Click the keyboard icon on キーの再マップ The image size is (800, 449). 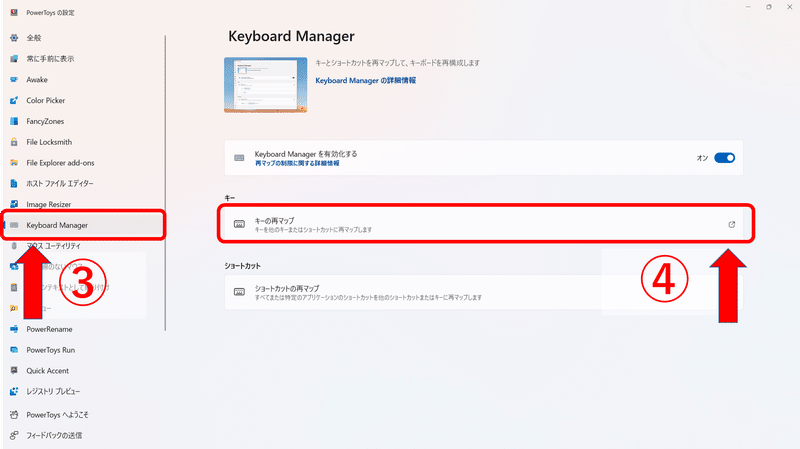pos(239,224)
